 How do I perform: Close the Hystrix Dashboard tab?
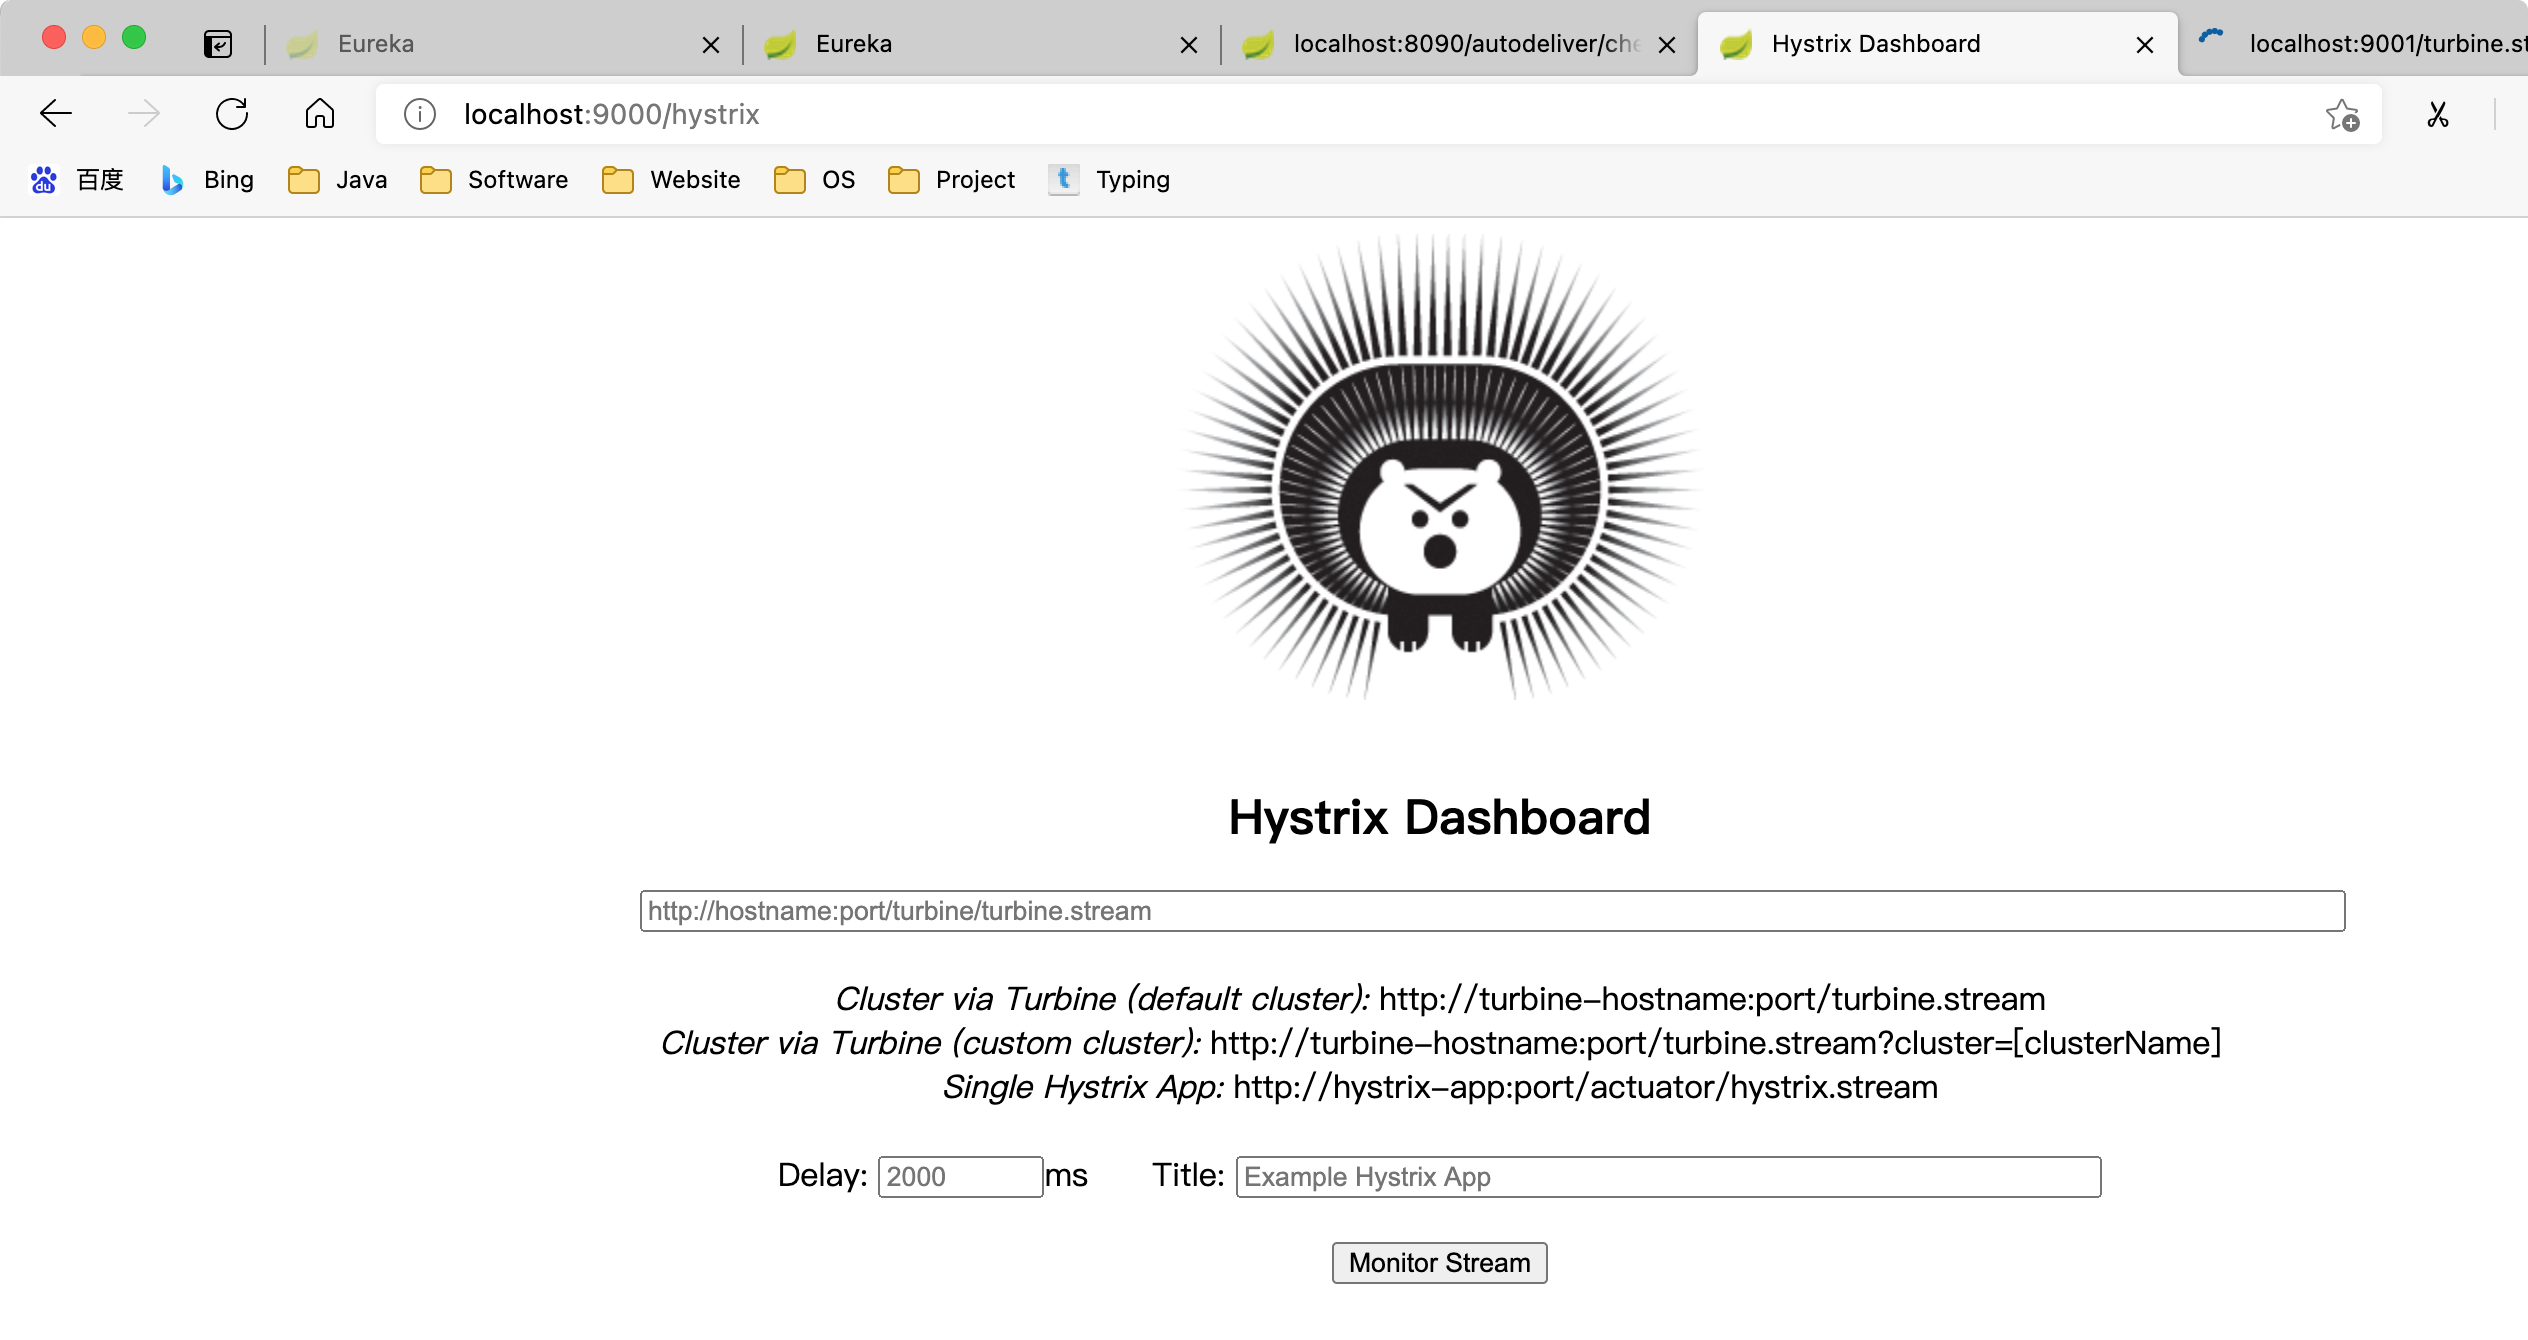pyautogui.click(x=2145, y=45)
